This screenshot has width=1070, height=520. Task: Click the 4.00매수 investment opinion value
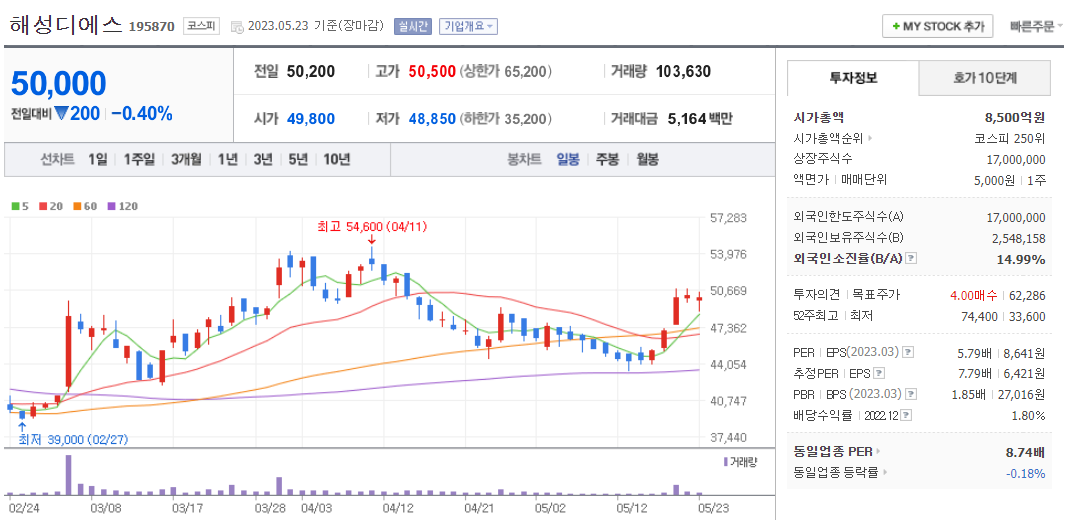pyautogui.click(x=973, y=295)
